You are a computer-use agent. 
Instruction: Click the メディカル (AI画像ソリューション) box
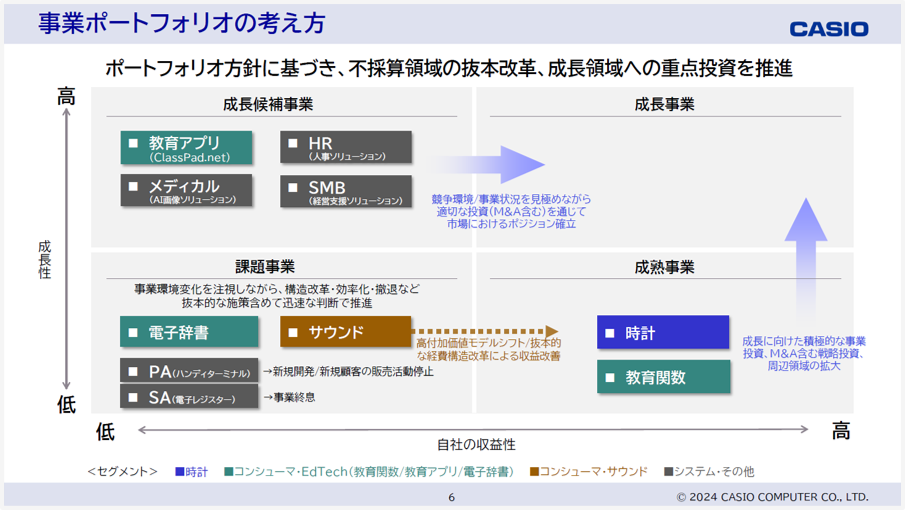coord(186,190)
